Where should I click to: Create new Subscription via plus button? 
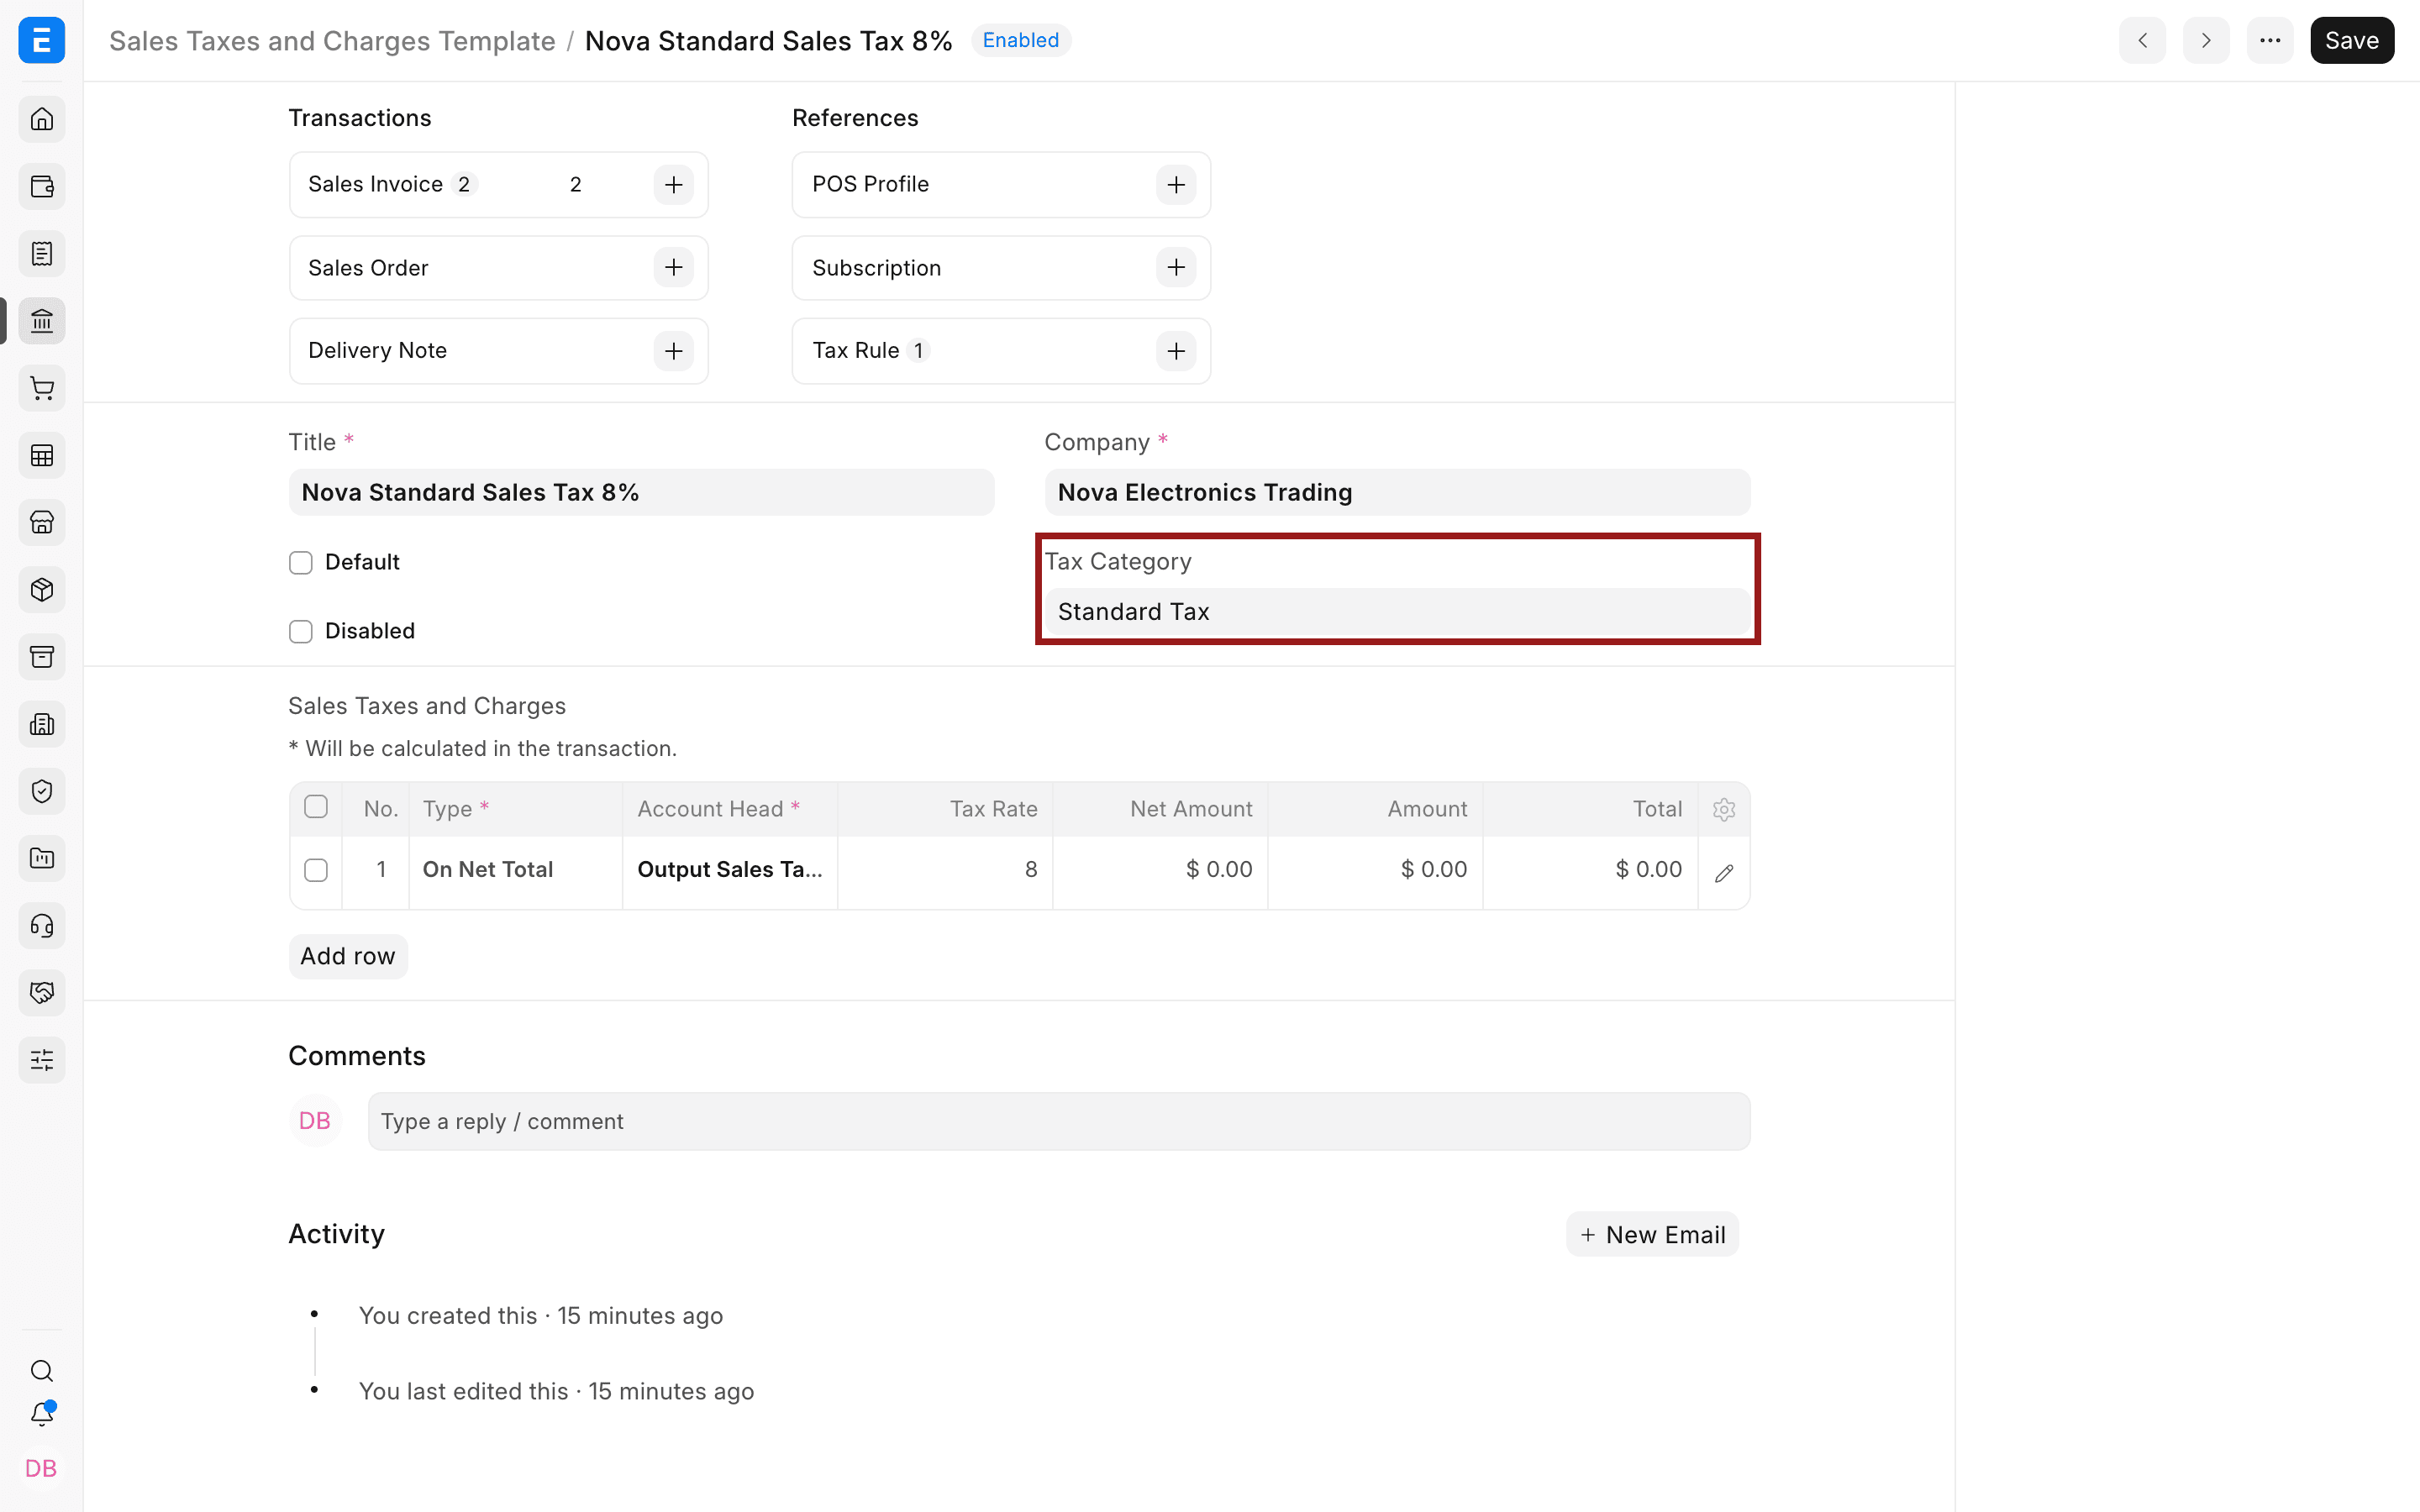tap(1176, 268)
